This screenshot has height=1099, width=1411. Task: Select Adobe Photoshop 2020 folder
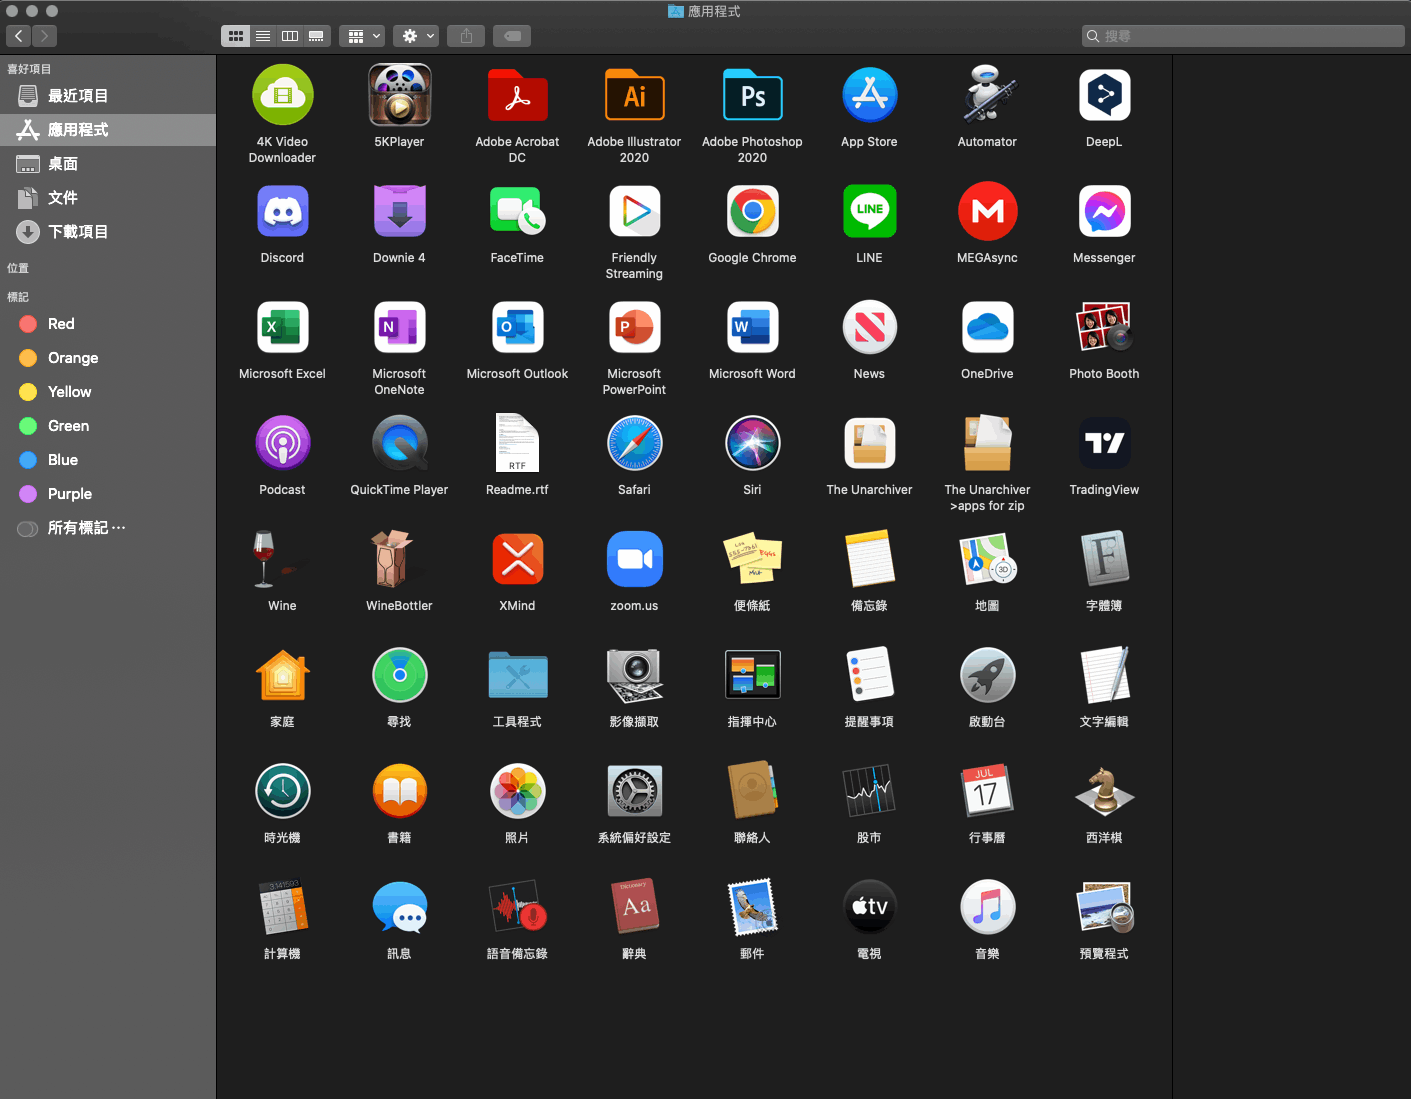click(x=752, y=95)
